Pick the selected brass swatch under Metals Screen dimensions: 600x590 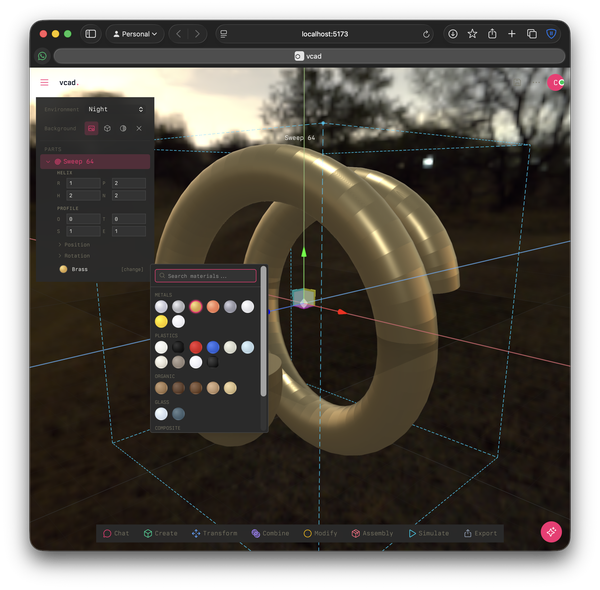196,306
